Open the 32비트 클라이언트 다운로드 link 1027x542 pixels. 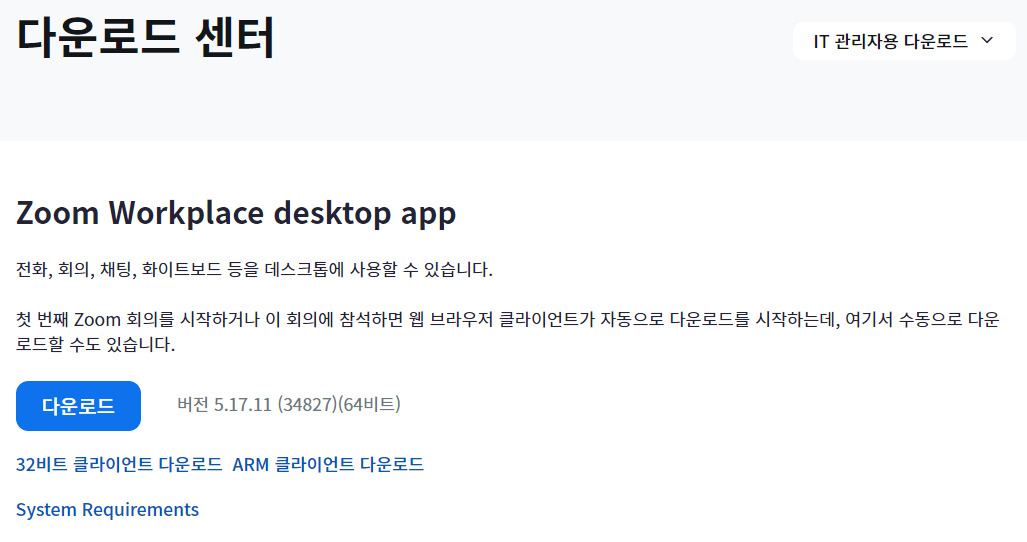click(119, 464)
